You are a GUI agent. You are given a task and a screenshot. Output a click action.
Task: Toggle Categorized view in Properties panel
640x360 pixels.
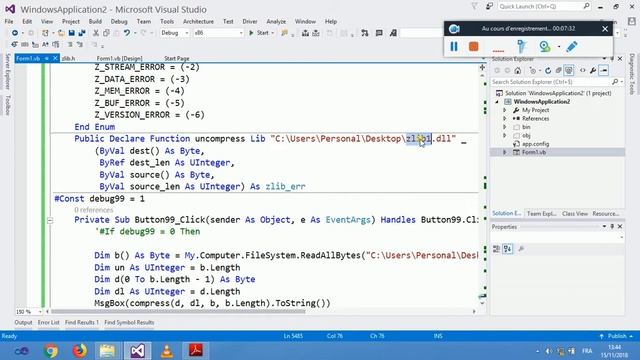pyautogui.click(x=496, y=249)
